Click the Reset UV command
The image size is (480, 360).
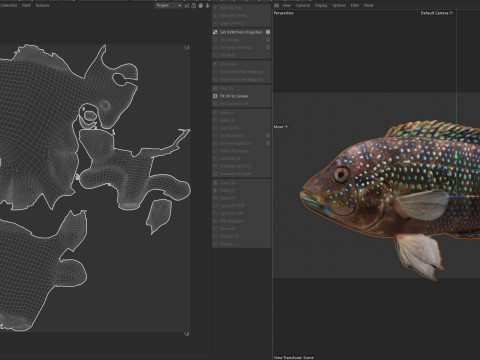point(242,198)
